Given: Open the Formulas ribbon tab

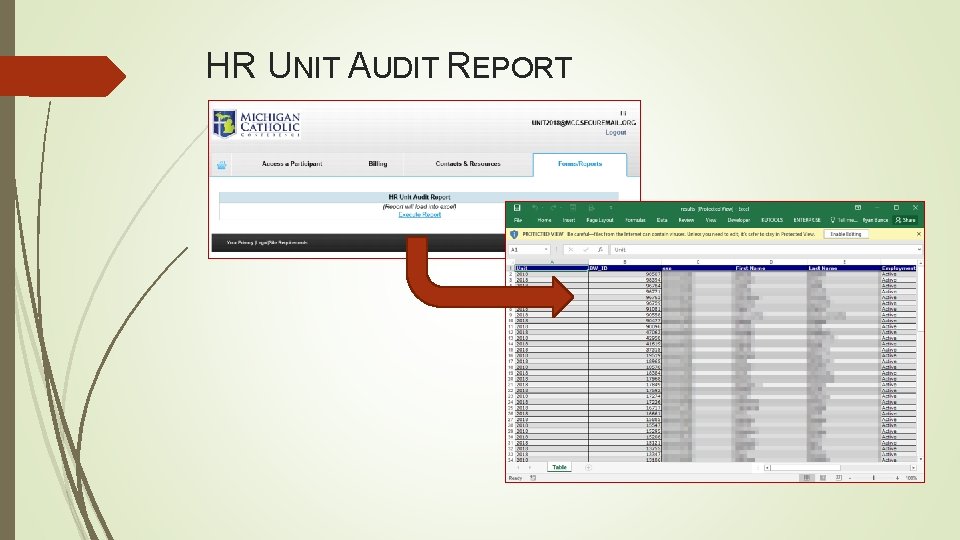Looking at the screenshot, I should point(635,220).
